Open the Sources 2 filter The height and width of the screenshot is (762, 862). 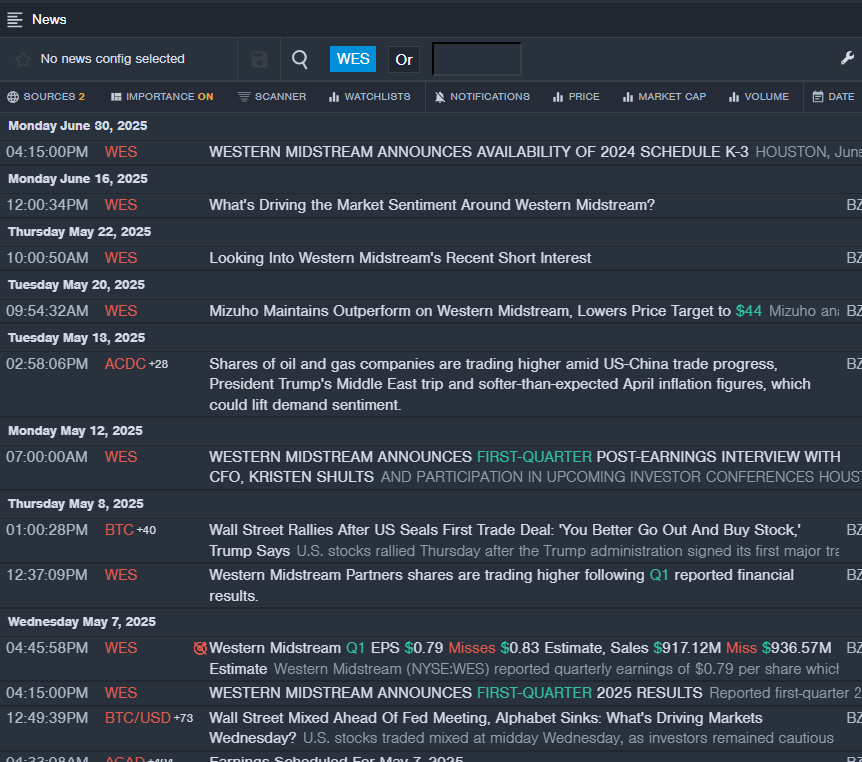pyautogui.click(x=46, y=97)
